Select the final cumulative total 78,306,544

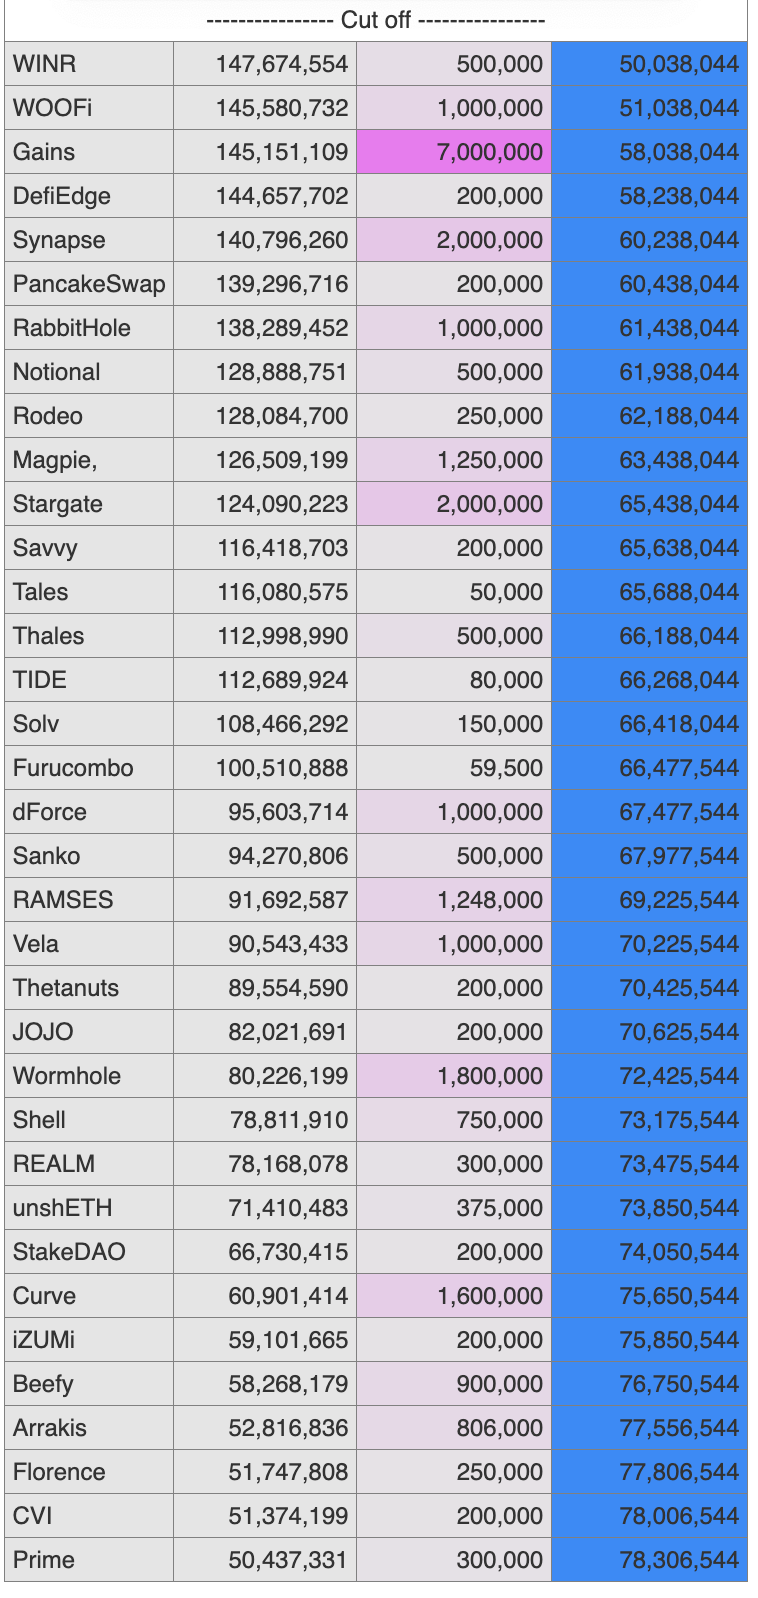[650, 1560]
